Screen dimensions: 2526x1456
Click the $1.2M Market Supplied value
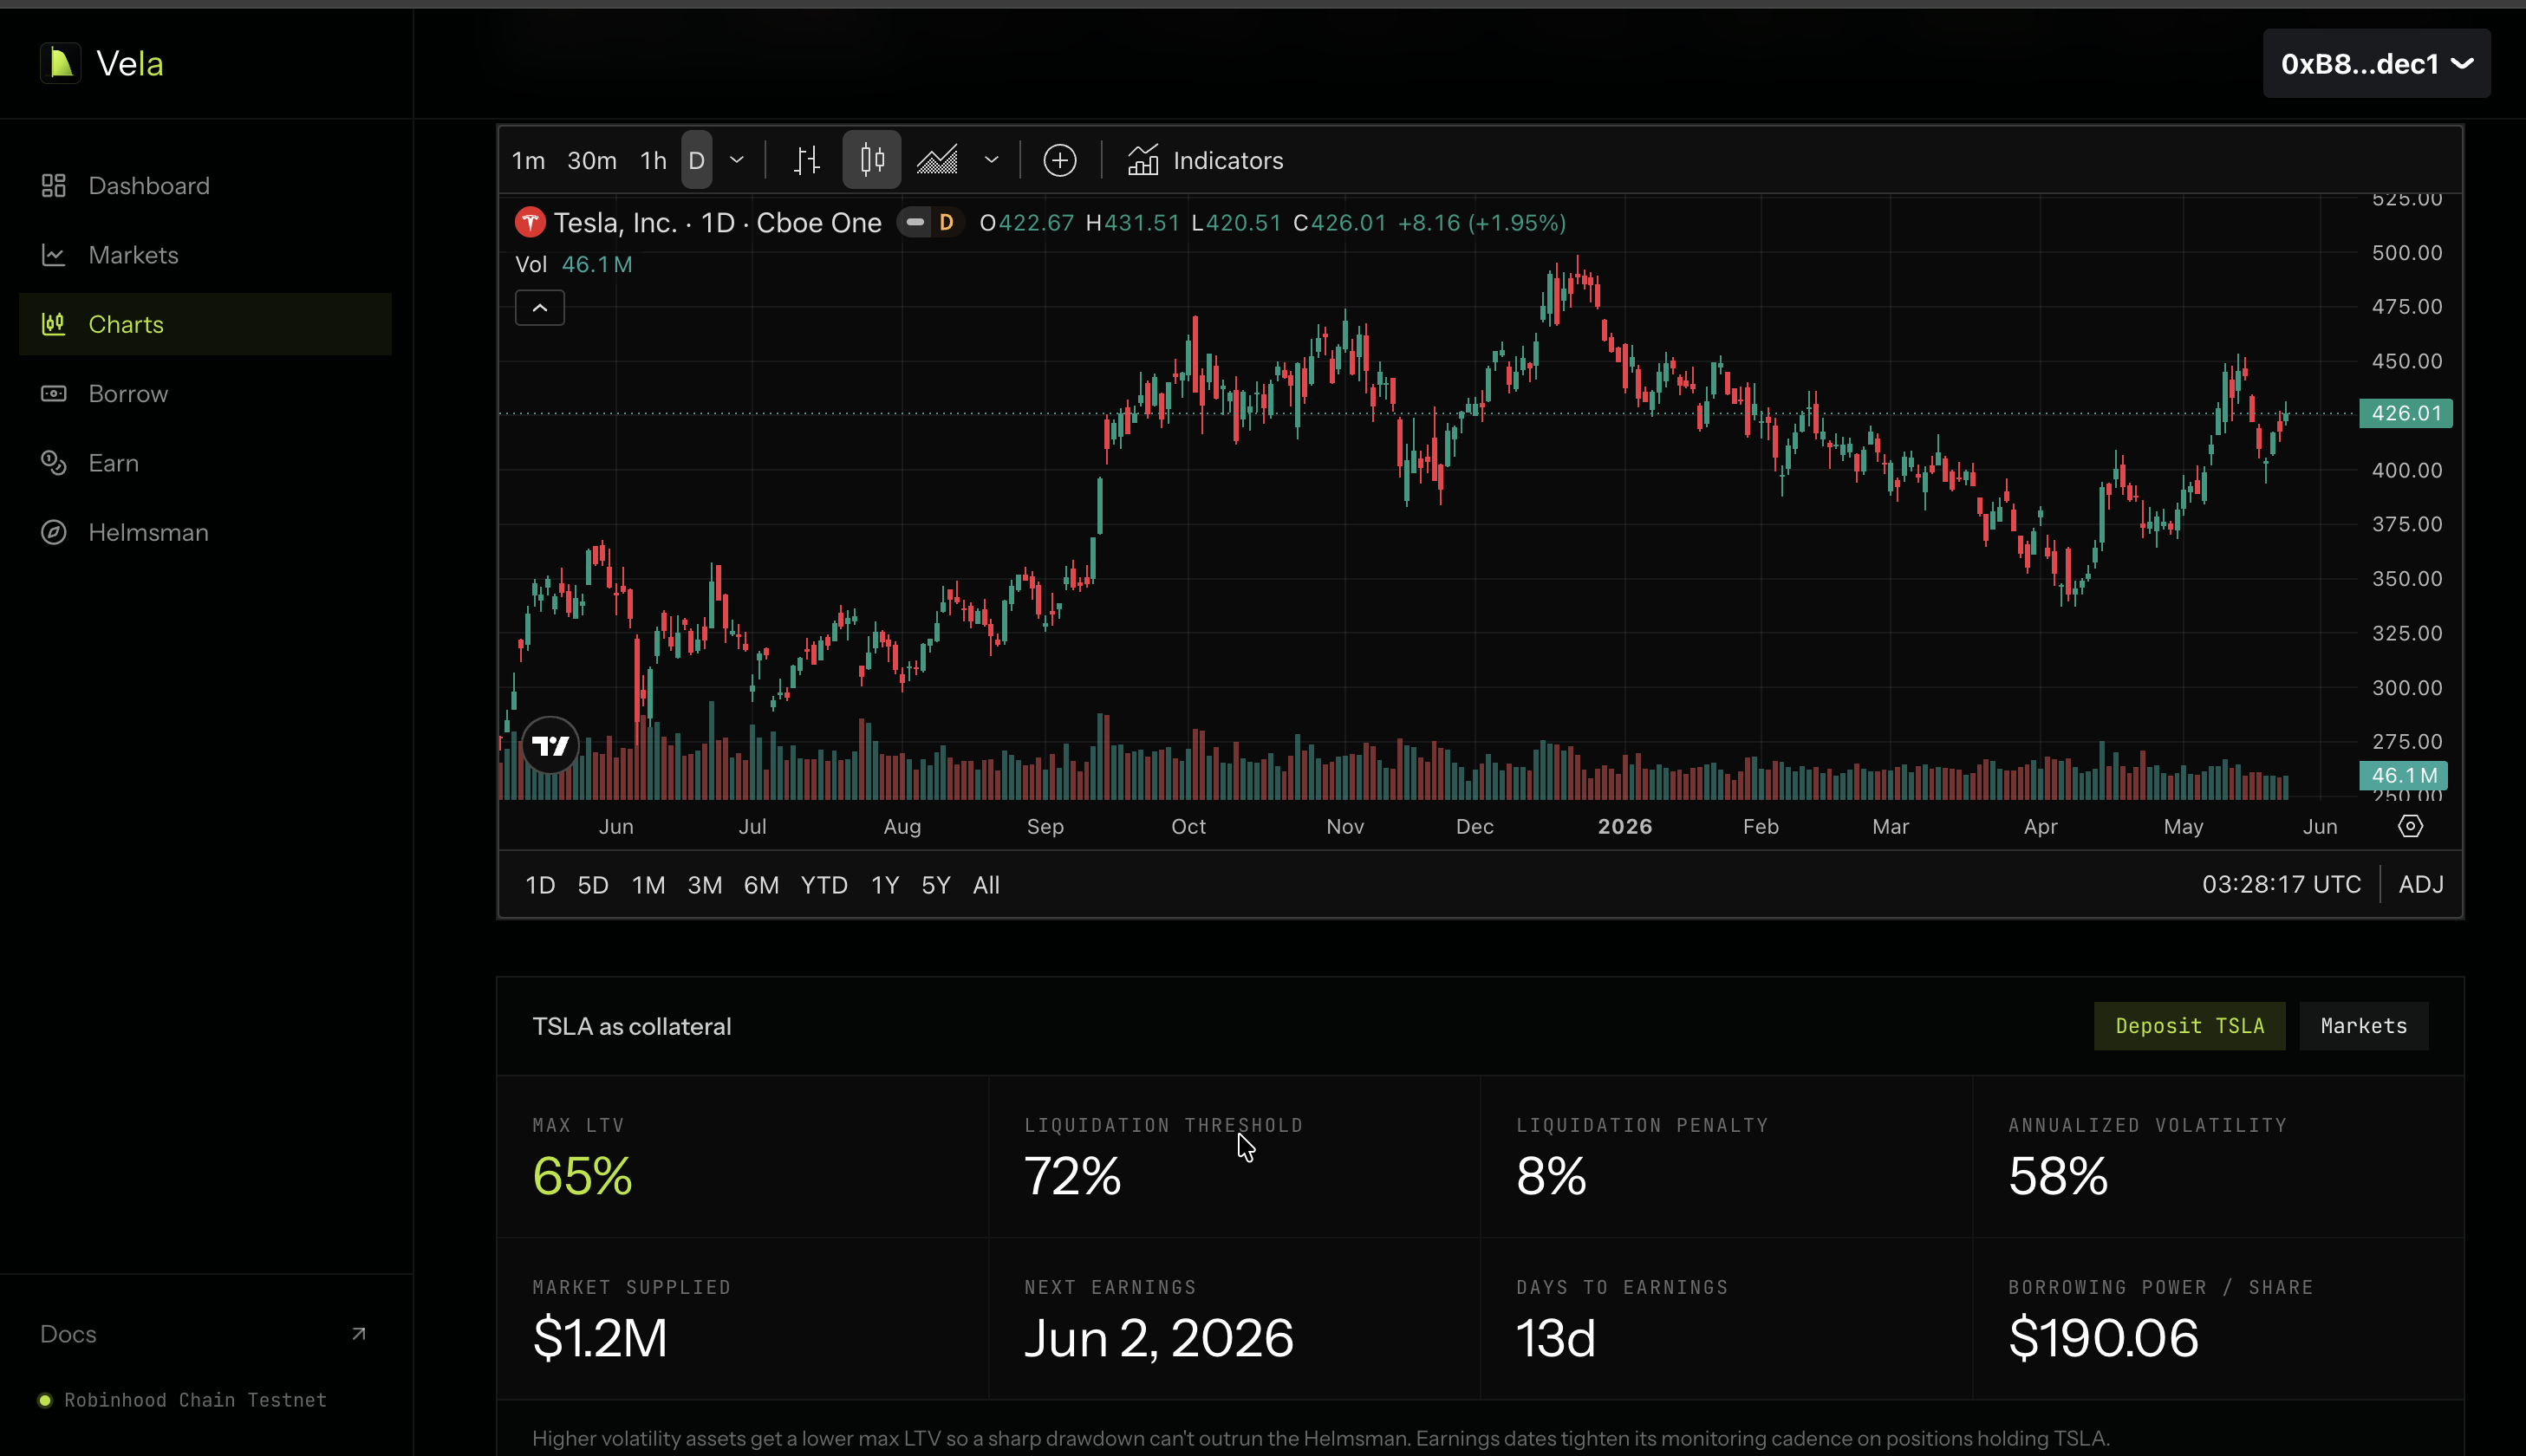point(600,1338)
